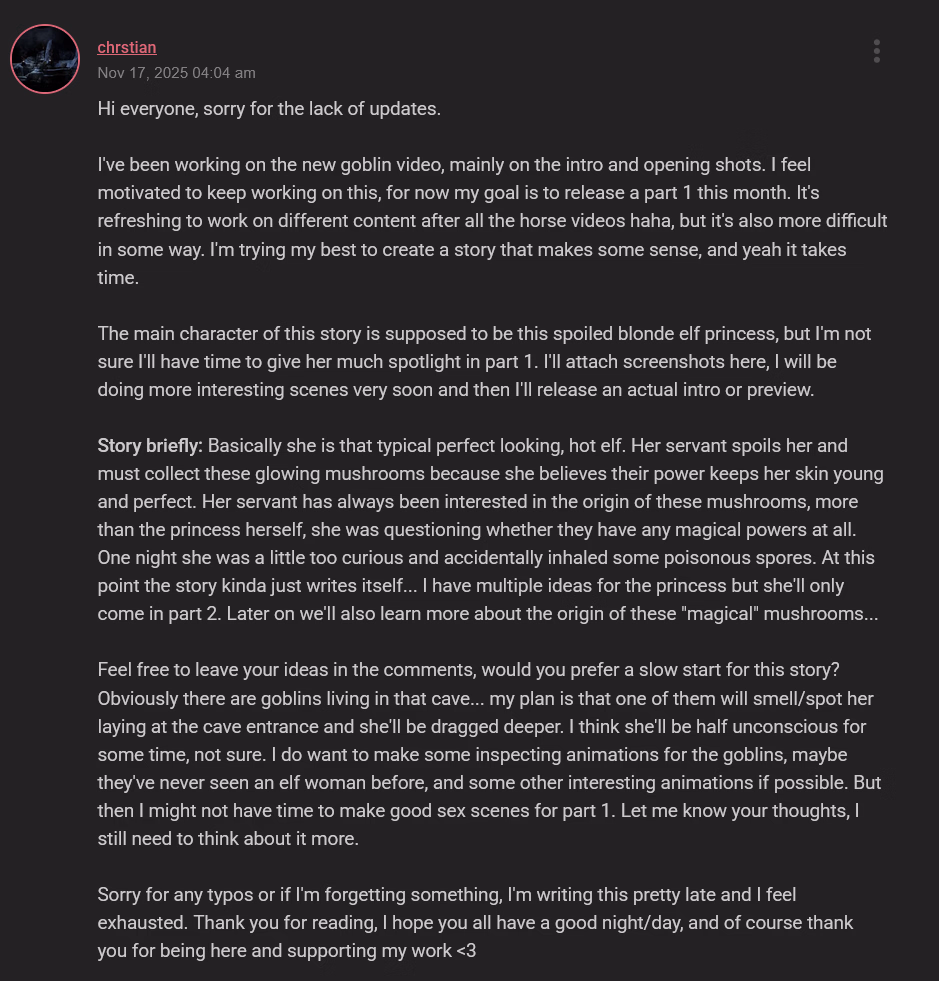Viewport: 939px width, 981px height.
Task: Open the three-dot post options menu
Action: [x=876, y=51]
